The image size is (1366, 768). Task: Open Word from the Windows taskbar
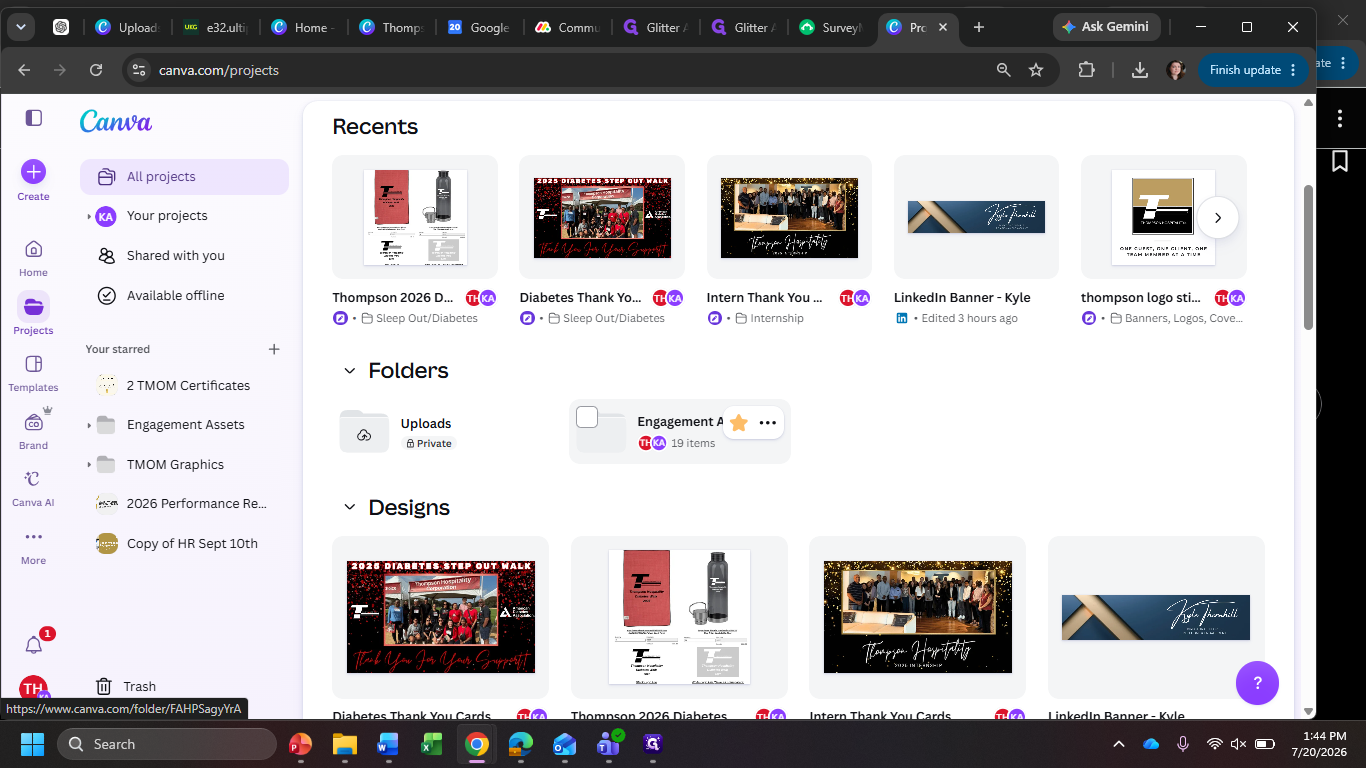click(x=388, y=744)
